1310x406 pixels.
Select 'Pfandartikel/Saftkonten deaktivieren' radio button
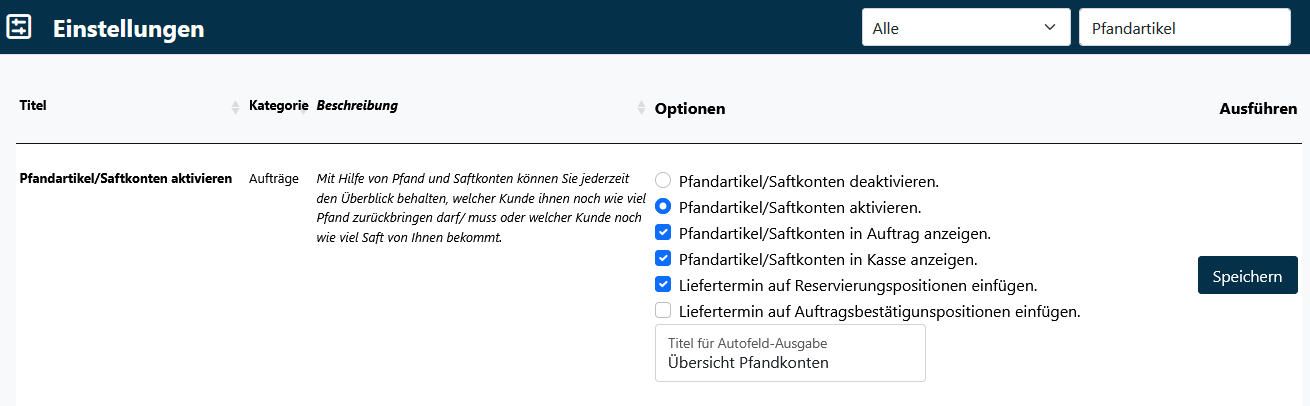[x=663, y=181]
